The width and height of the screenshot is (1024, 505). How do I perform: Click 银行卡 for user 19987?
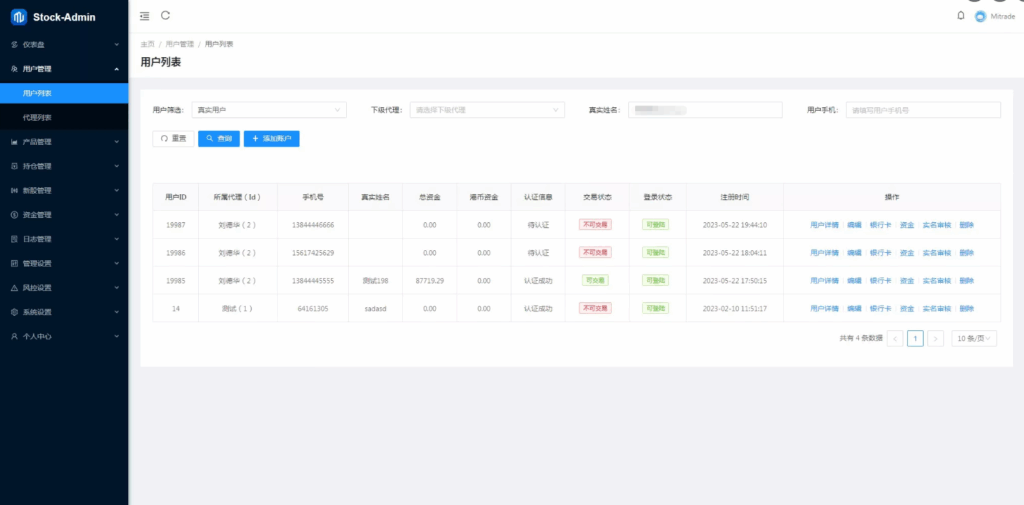coord(880,225)
